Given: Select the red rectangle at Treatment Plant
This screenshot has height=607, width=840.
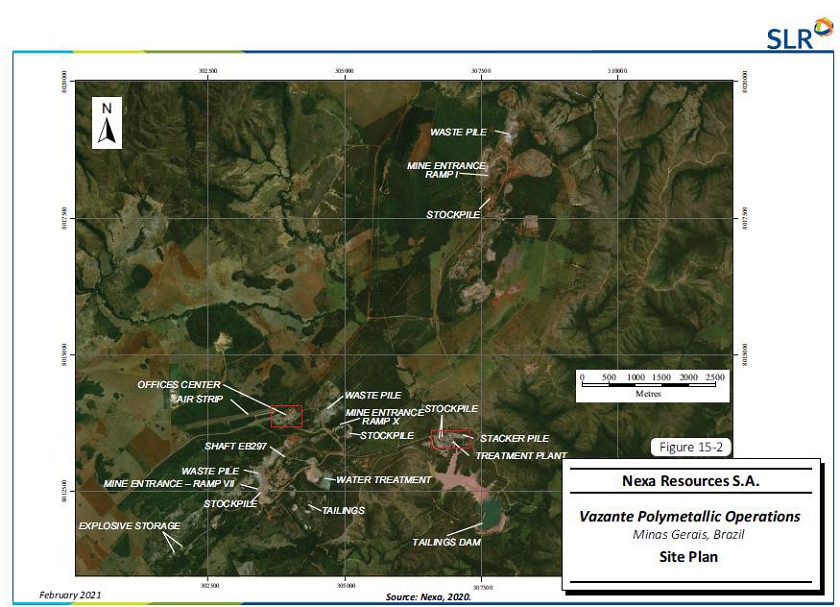Looking at the screenshot, I should pos(450,438).
